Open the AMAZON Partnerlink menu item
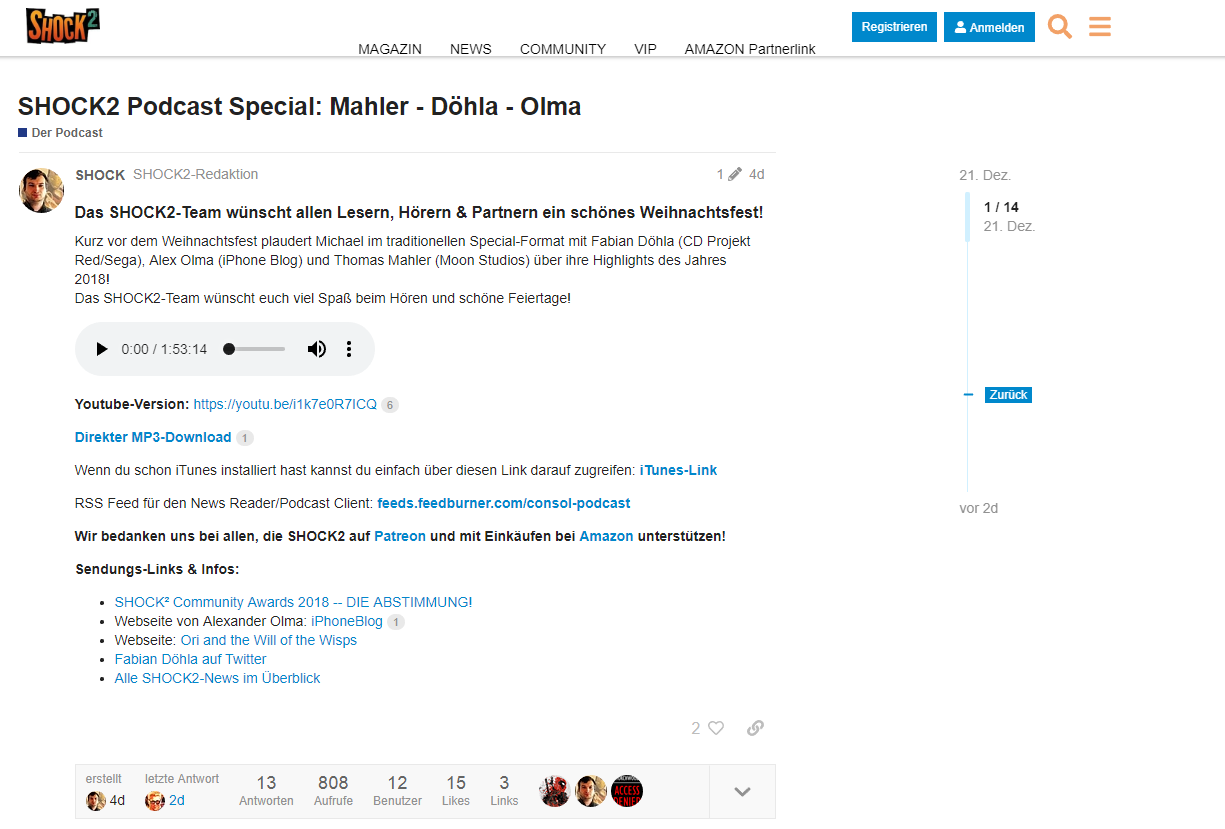Screen dimensions: 1225x829 [x=750, y=49]
